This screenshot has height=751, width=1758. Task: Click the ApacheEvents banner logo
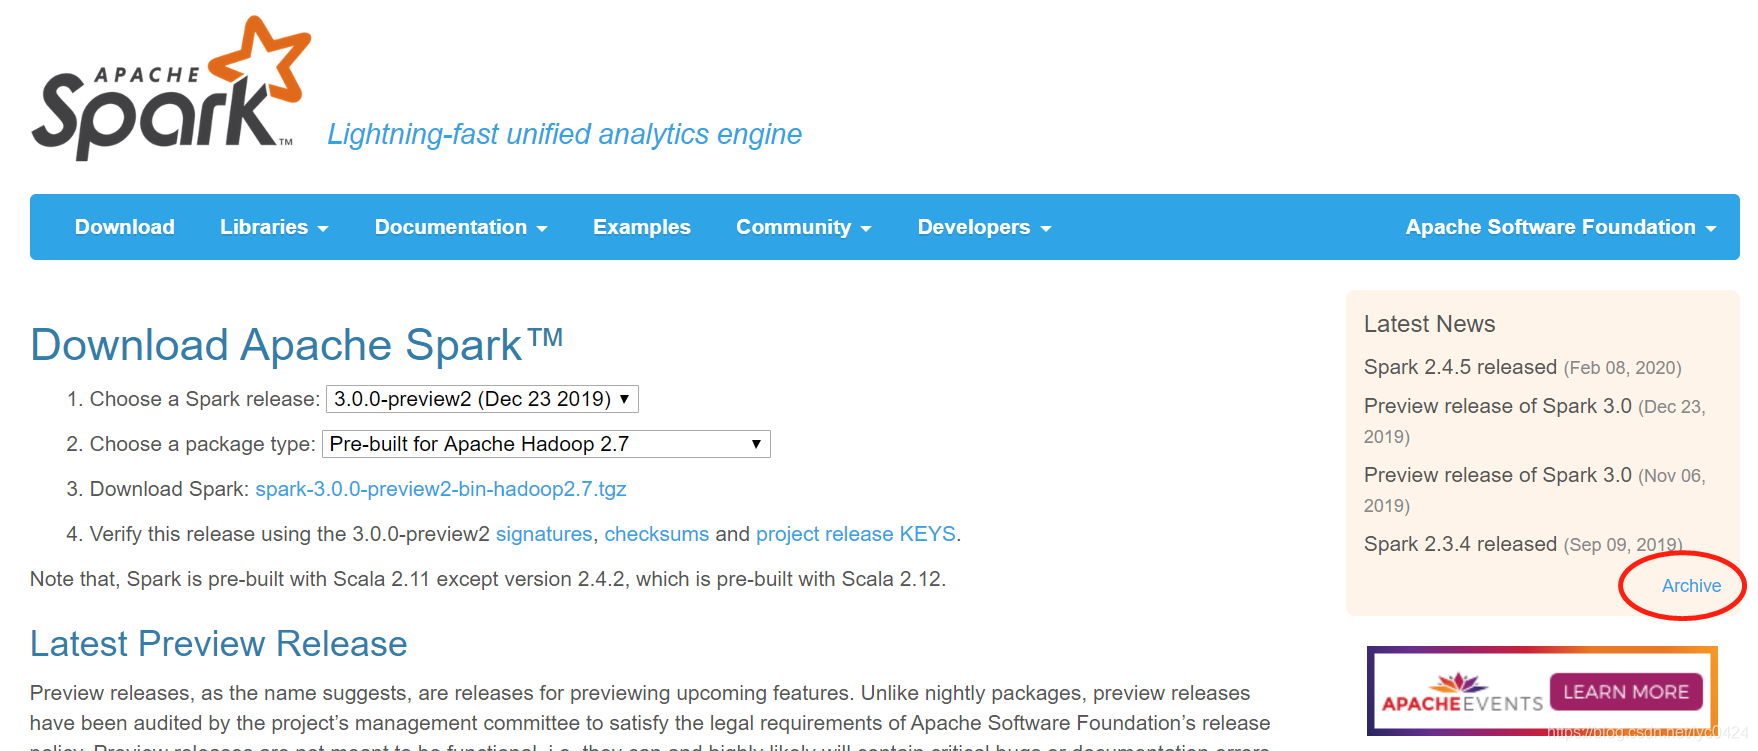click(x=1462, y=693)
